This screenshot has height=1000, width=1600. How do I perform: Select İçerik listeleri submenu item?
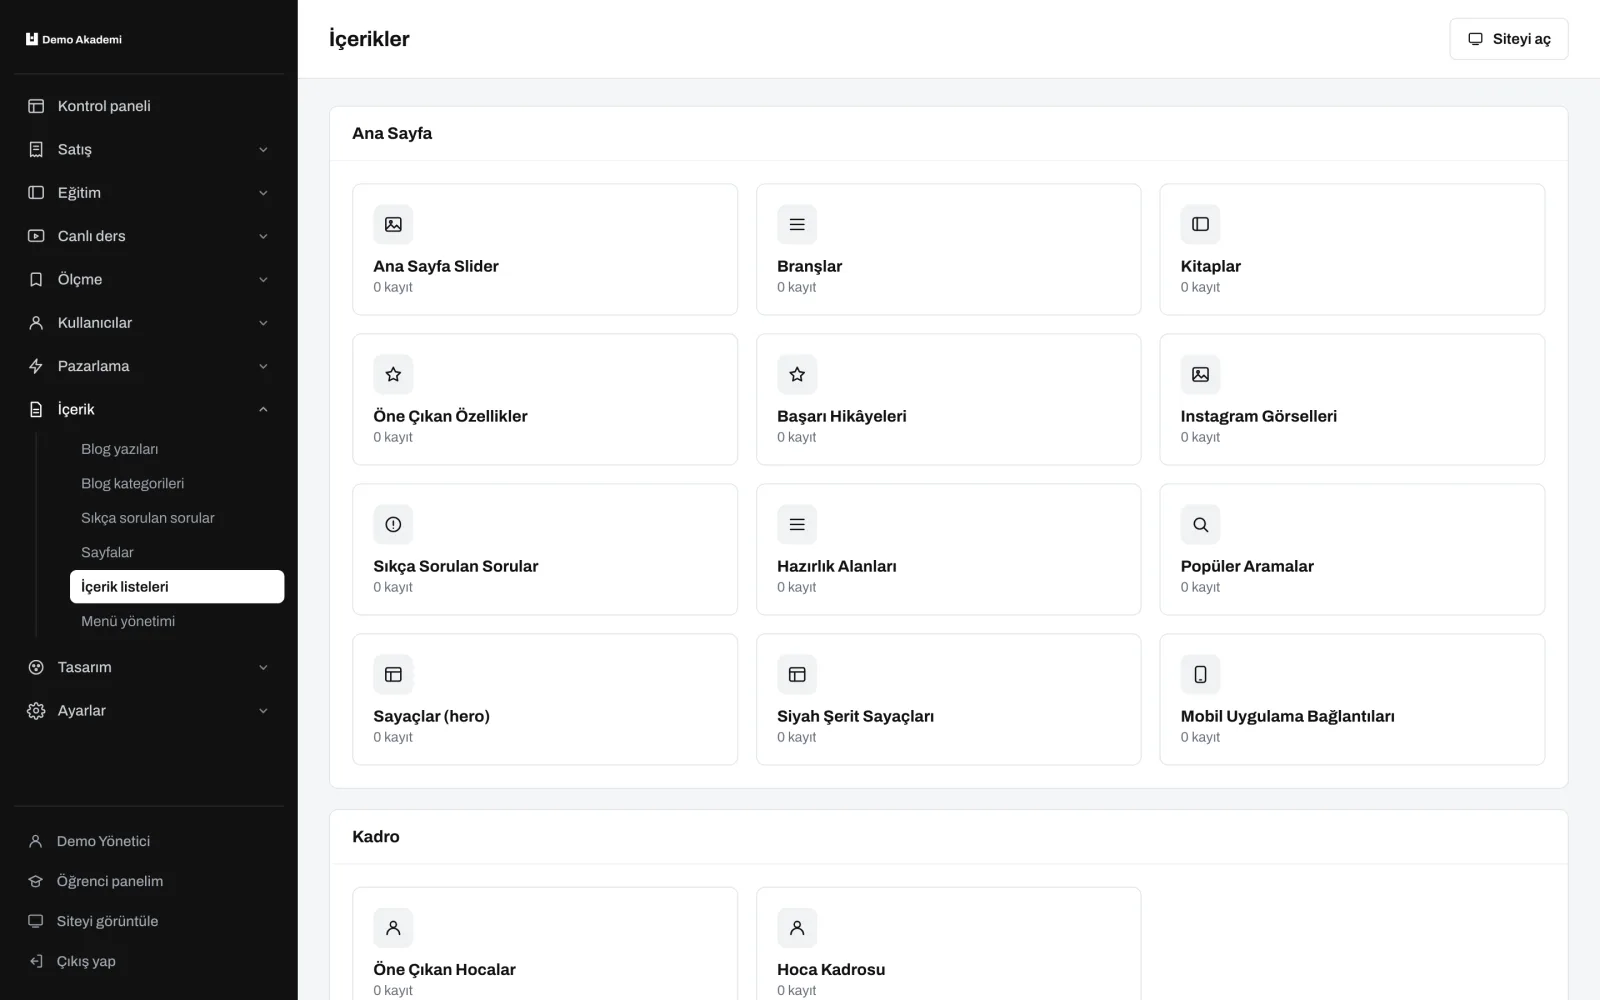pyautogui.click(x=177, y=587)
